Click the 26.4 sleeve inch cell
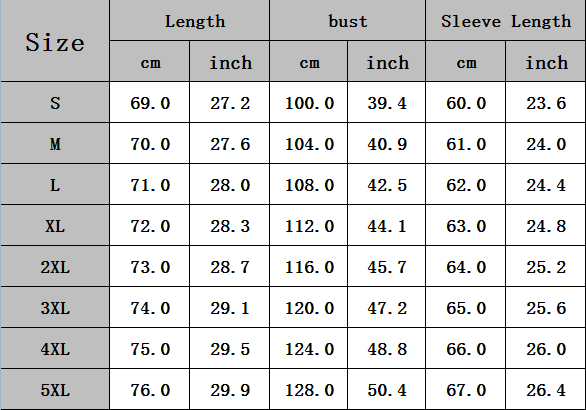Viewport: 586px width, 410px height. click(546, 390)
